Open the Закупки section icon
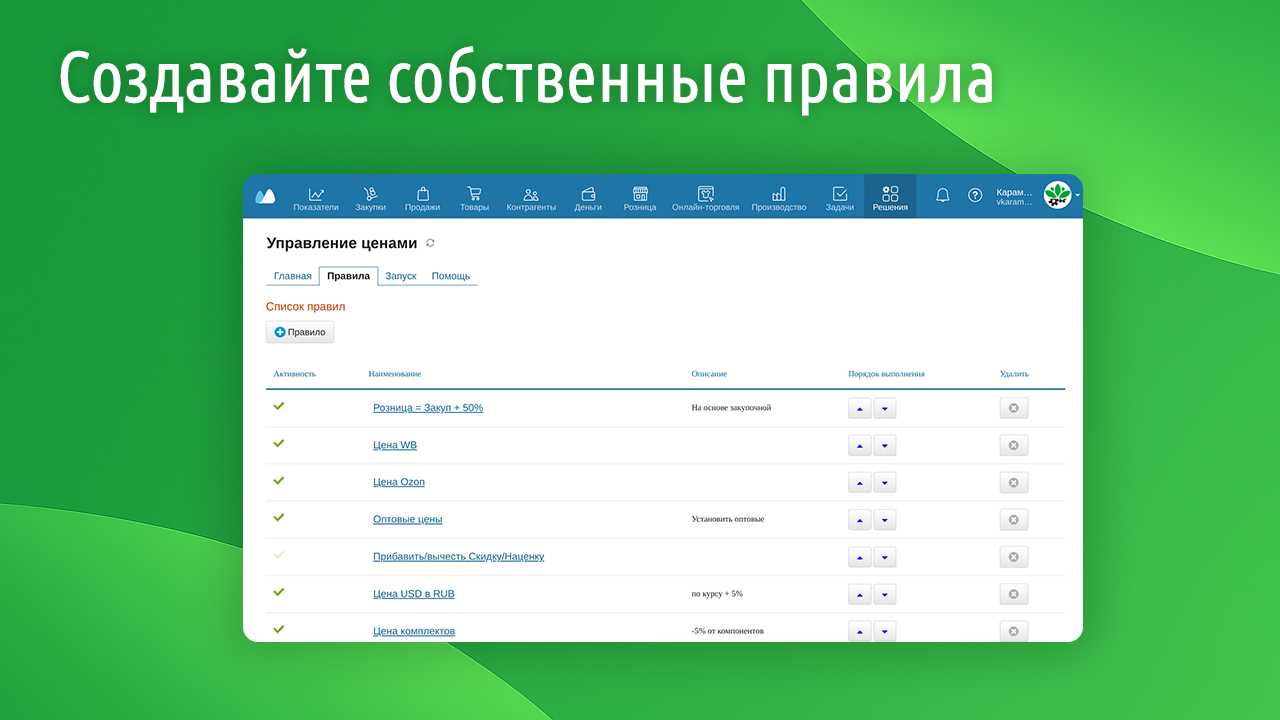 coord(370,195)
